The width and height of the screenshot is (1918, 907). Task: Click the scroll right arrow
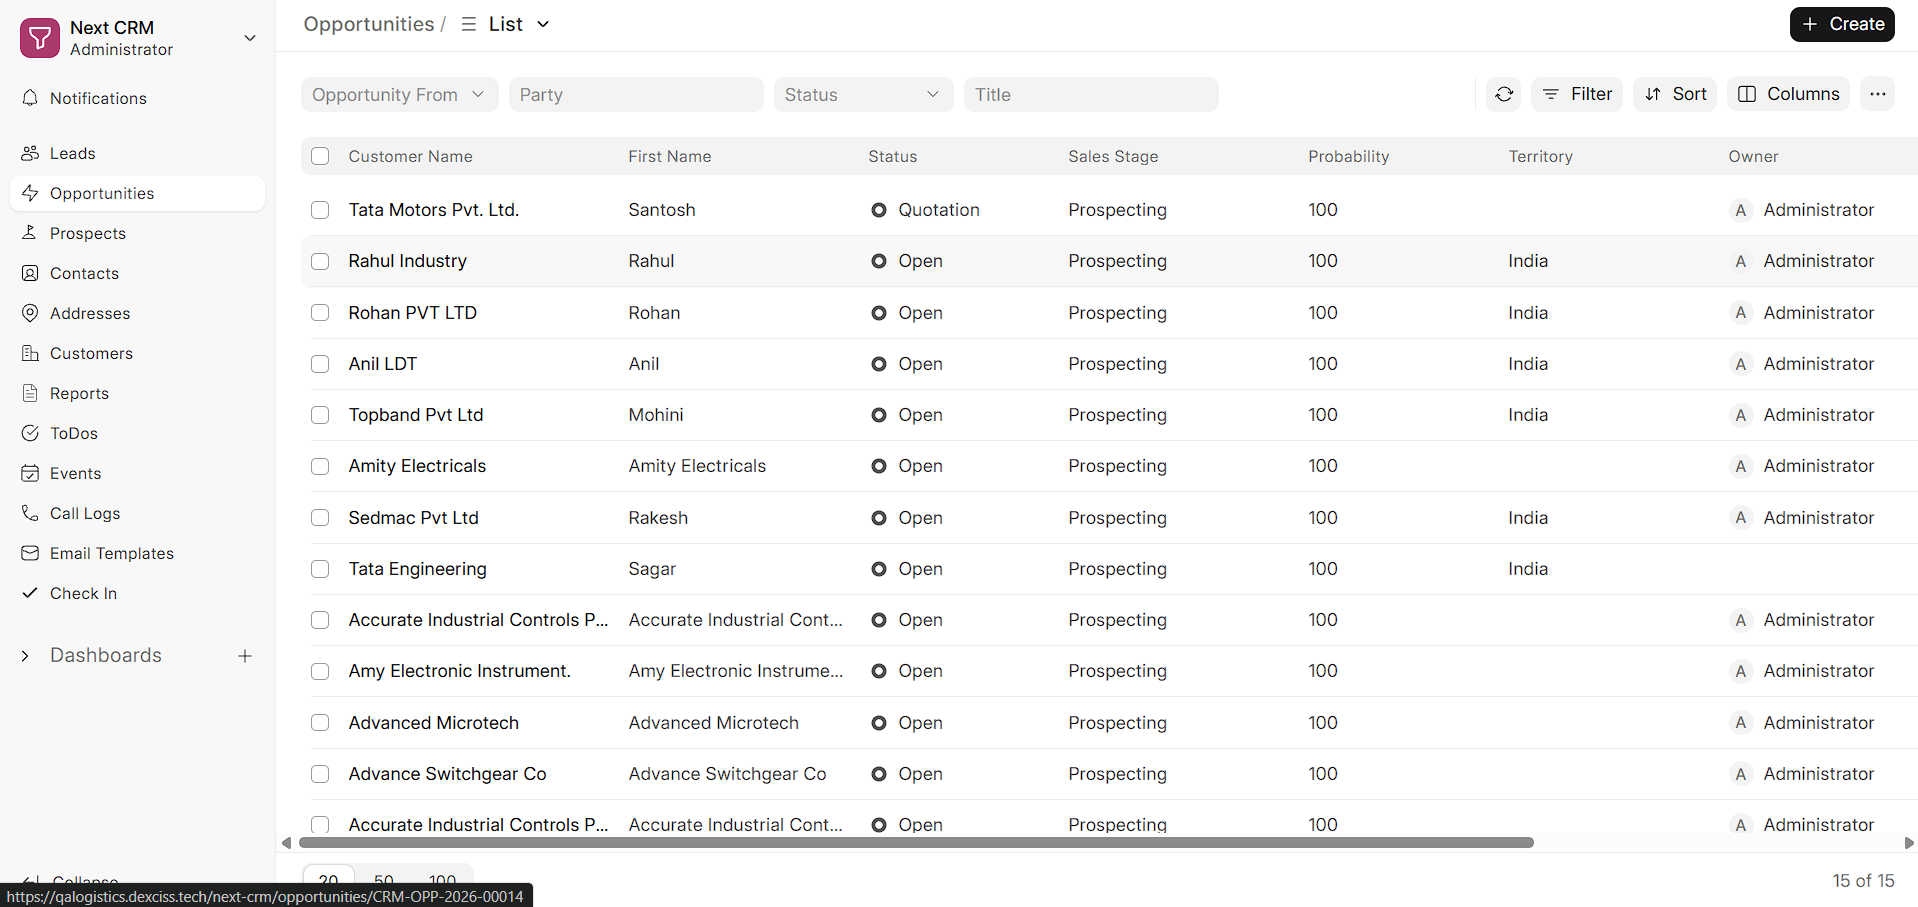point(1908,843)
